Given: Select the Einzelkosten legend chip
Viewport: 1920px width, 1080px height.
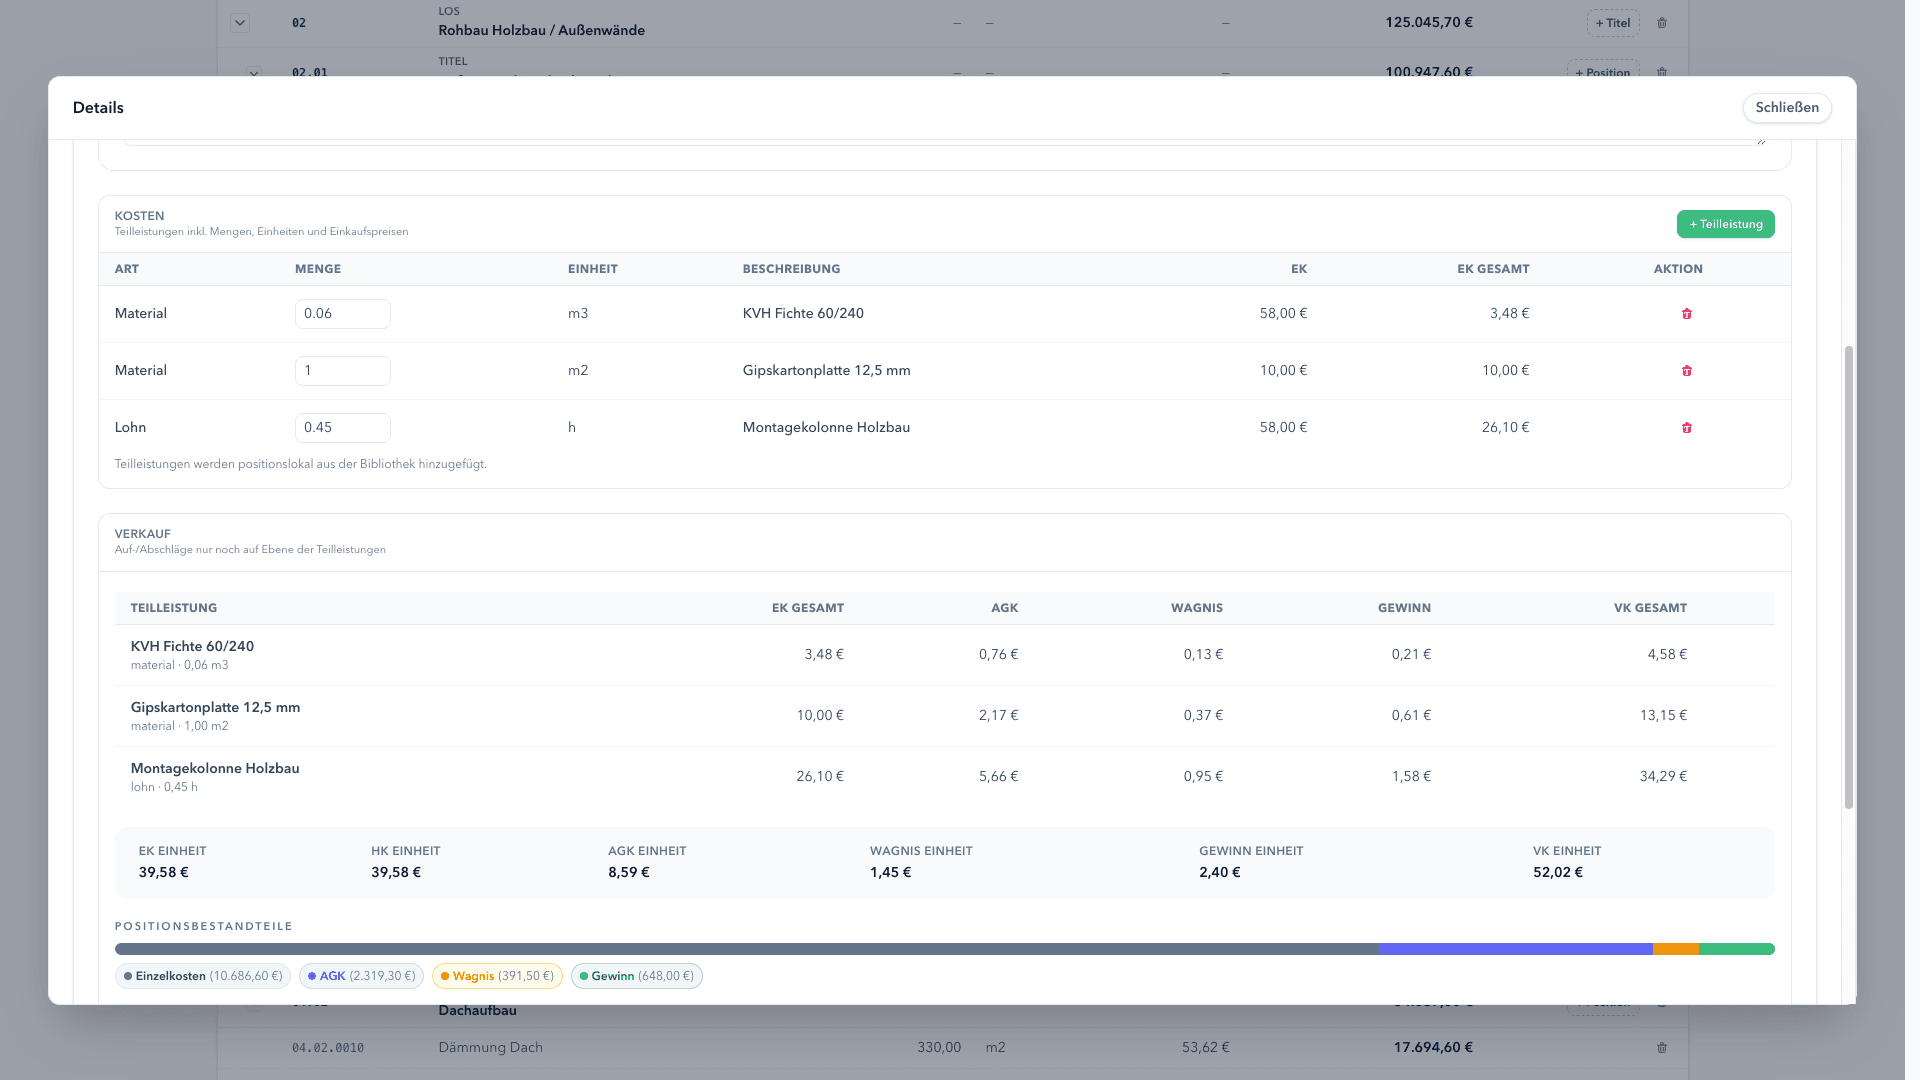Looking at the screenshot, I should [x=203, y=976].
